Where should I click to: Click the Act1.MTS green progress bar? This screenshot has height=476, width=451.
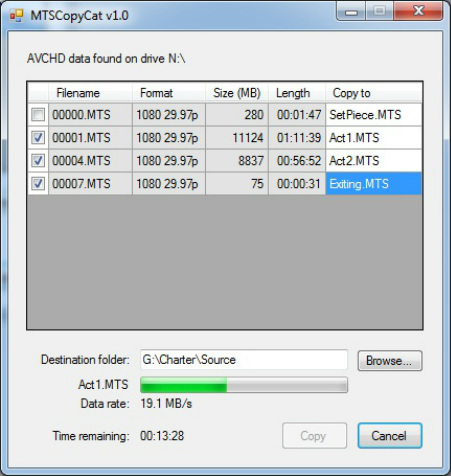pos(244,385)
